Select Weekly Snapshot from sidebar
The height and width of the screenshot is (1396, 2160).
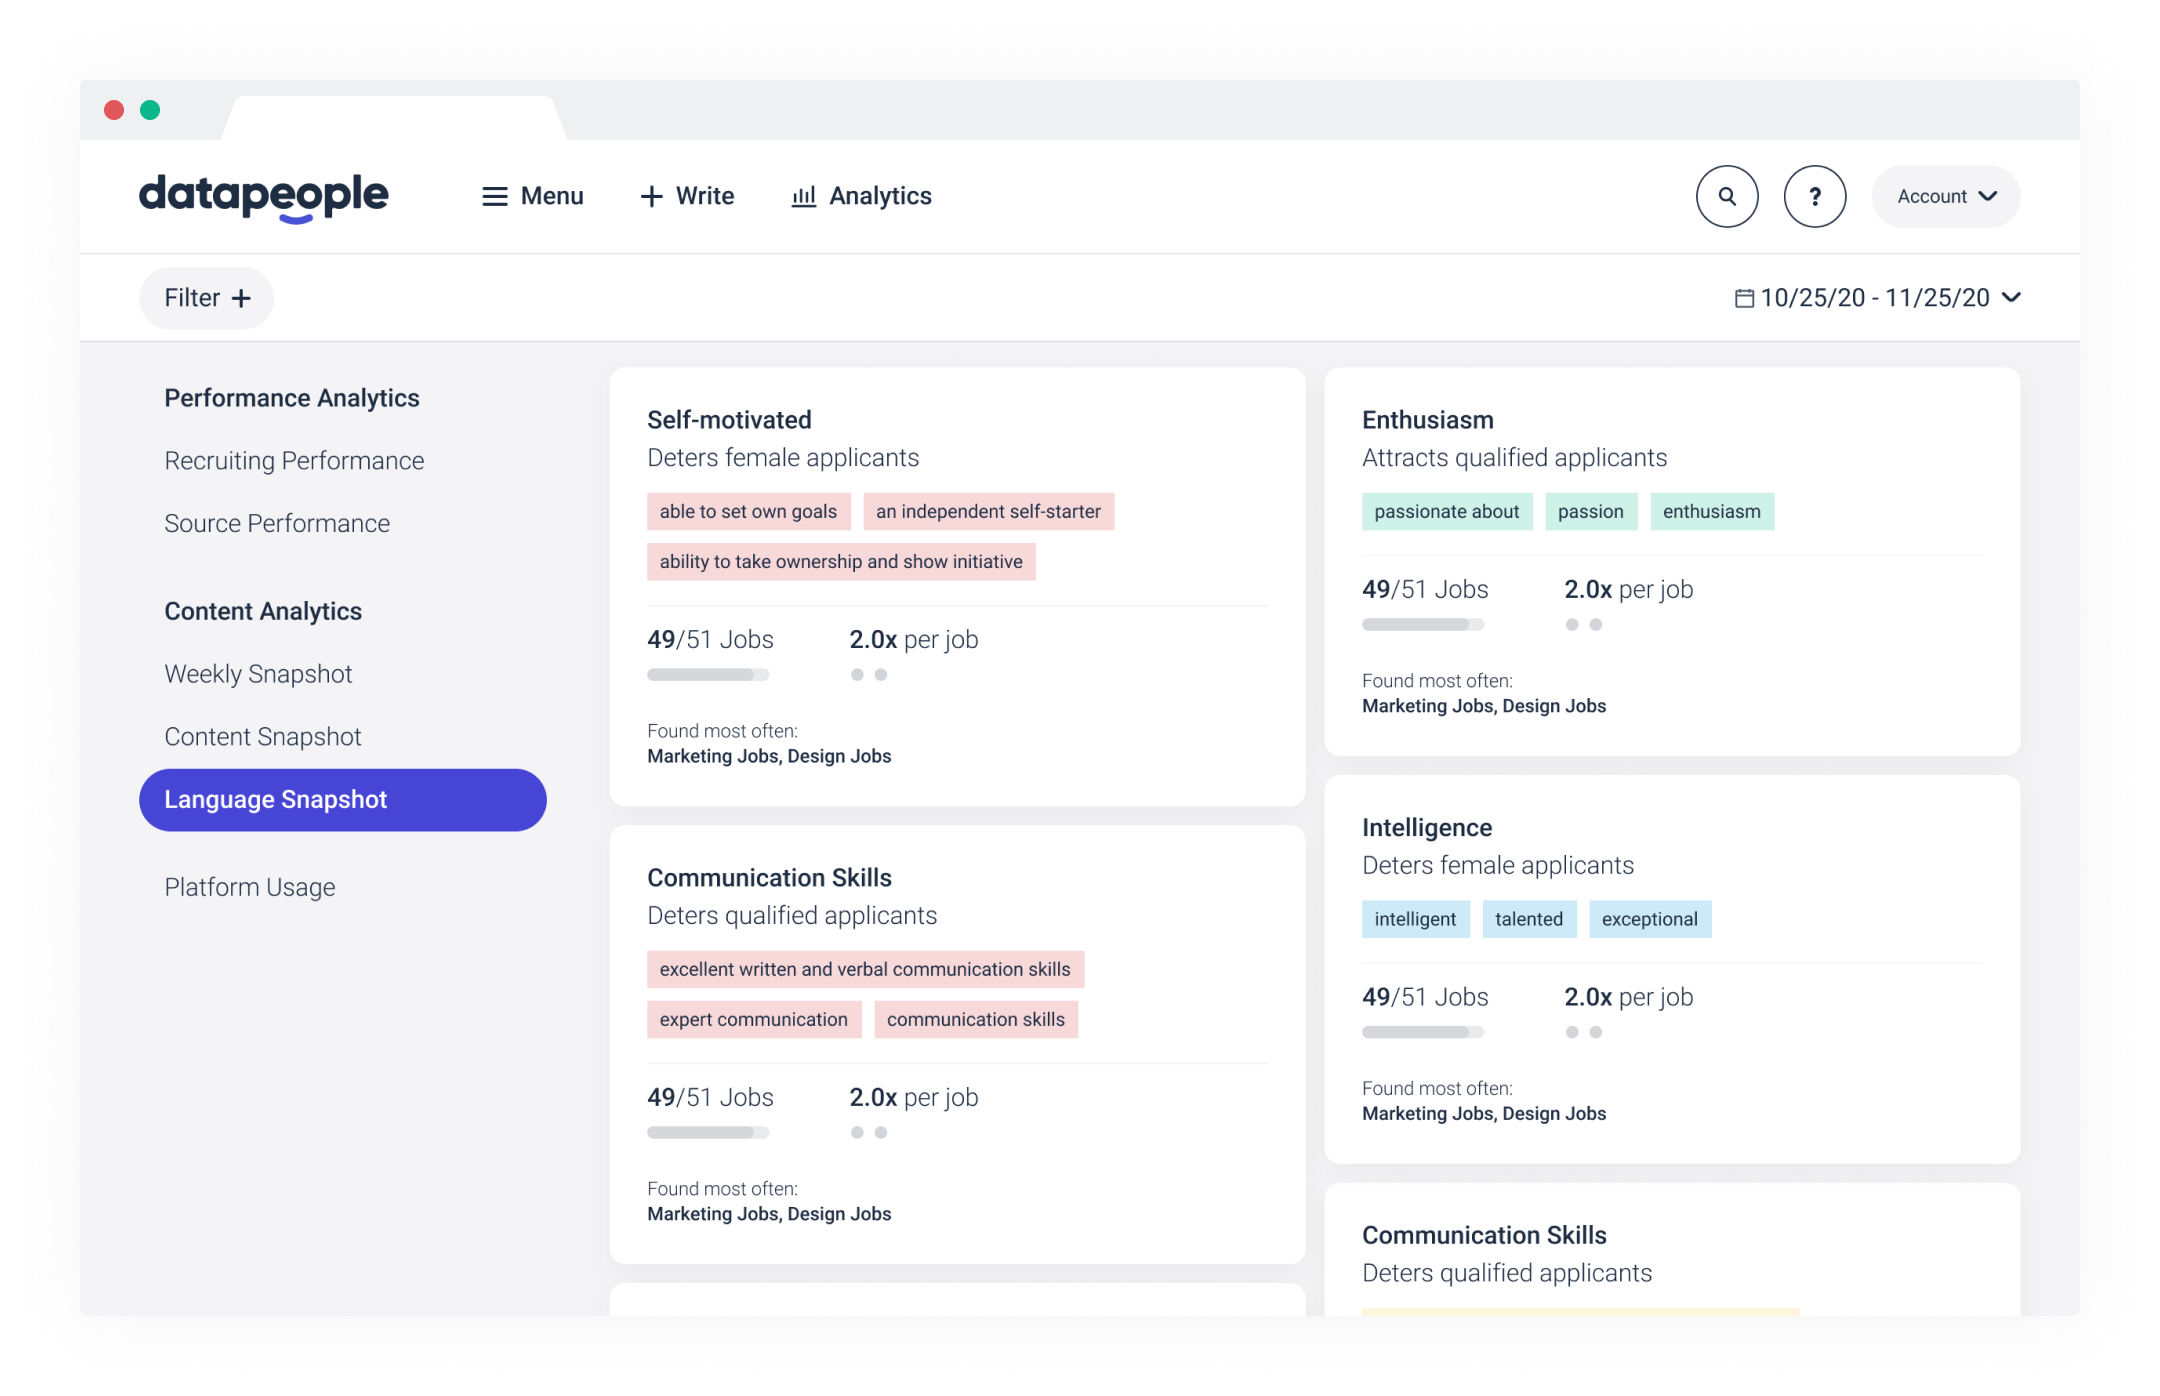pos(258,675)
